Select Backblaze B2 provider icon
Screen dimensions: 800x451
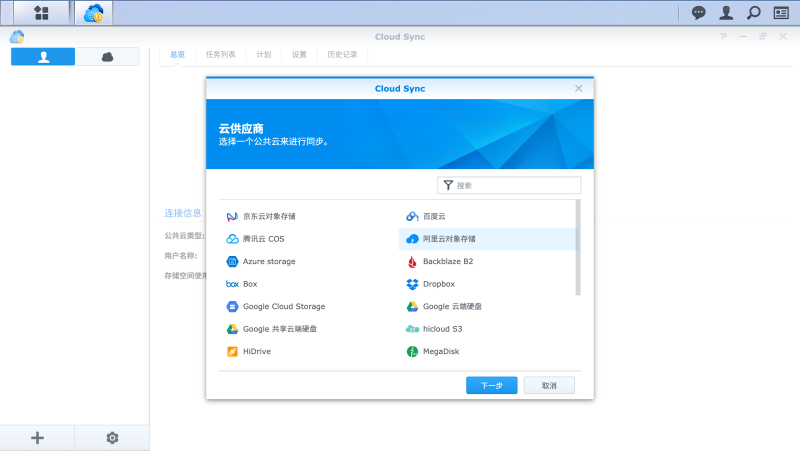[412, 261]
